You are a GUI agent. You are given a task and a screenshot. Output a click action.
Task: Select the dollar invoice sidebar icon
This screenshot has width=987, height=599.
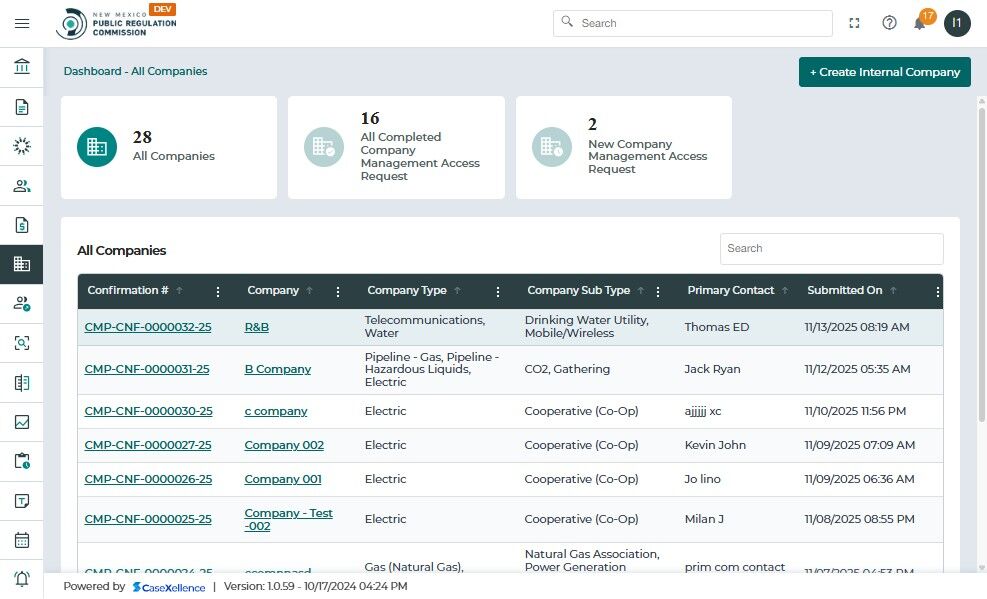tap(22, 225)
